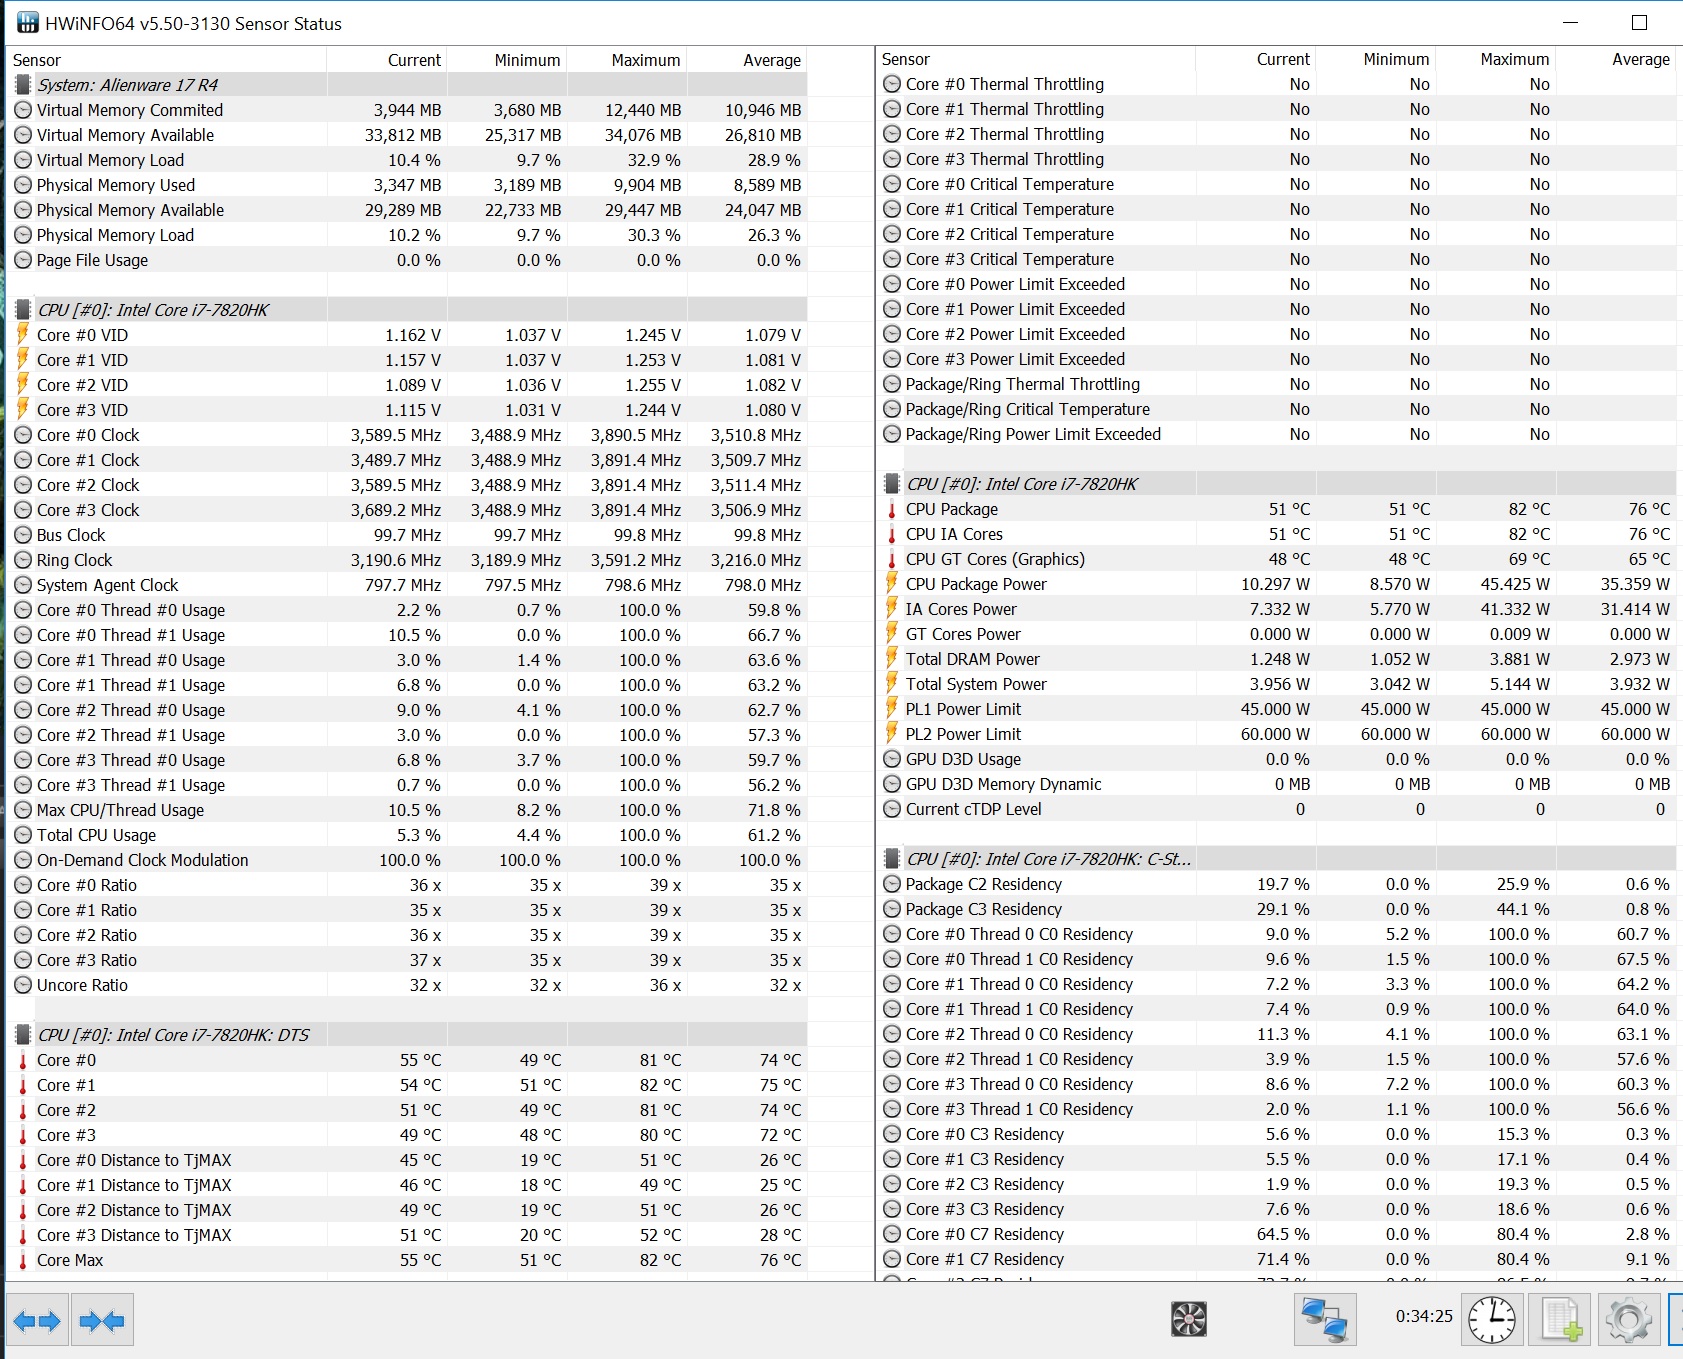Screen dimensions: 1683x1359
Task: Click CPU Package Power lightning icon
Action: (892, 583)
